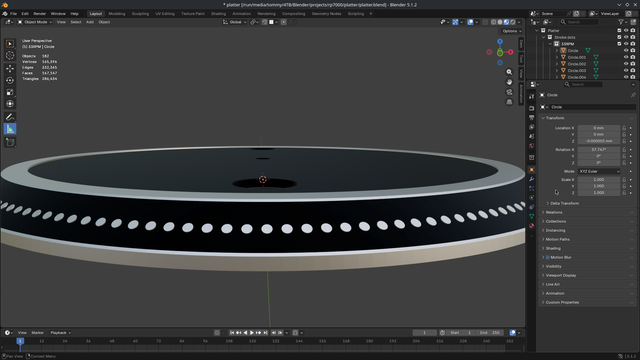Switch to the Shading workspace tab
Screen dimensions: 640x360
click(x=218, y=13)
